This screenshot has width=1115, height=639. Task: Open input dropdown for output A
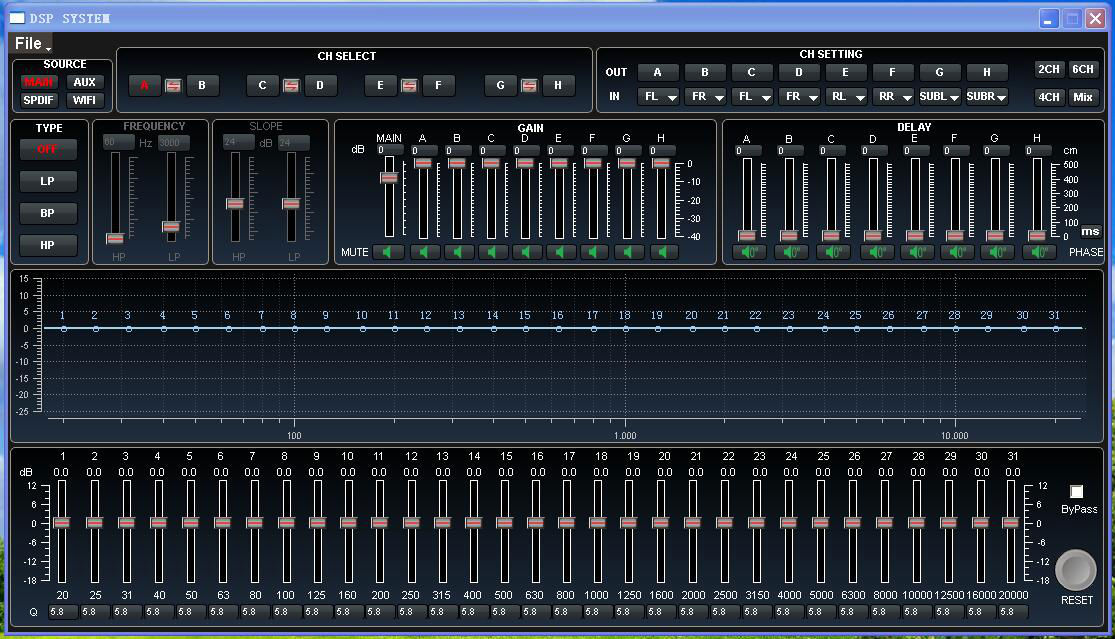click(658, 97)
